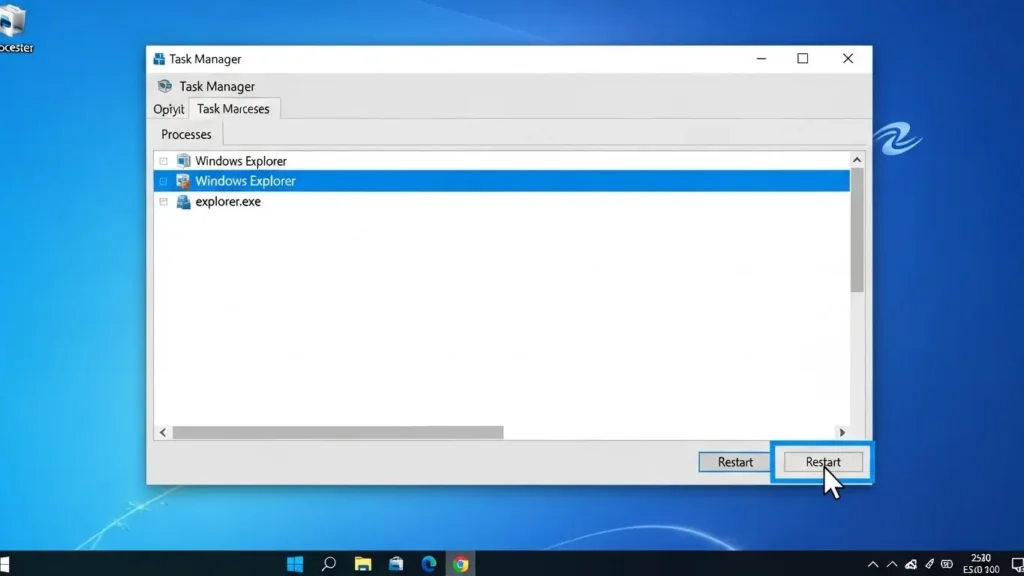1024x576 pixels.
Task: Open Google Chrome from the taskbar
Action: click(x=460, y=564)
